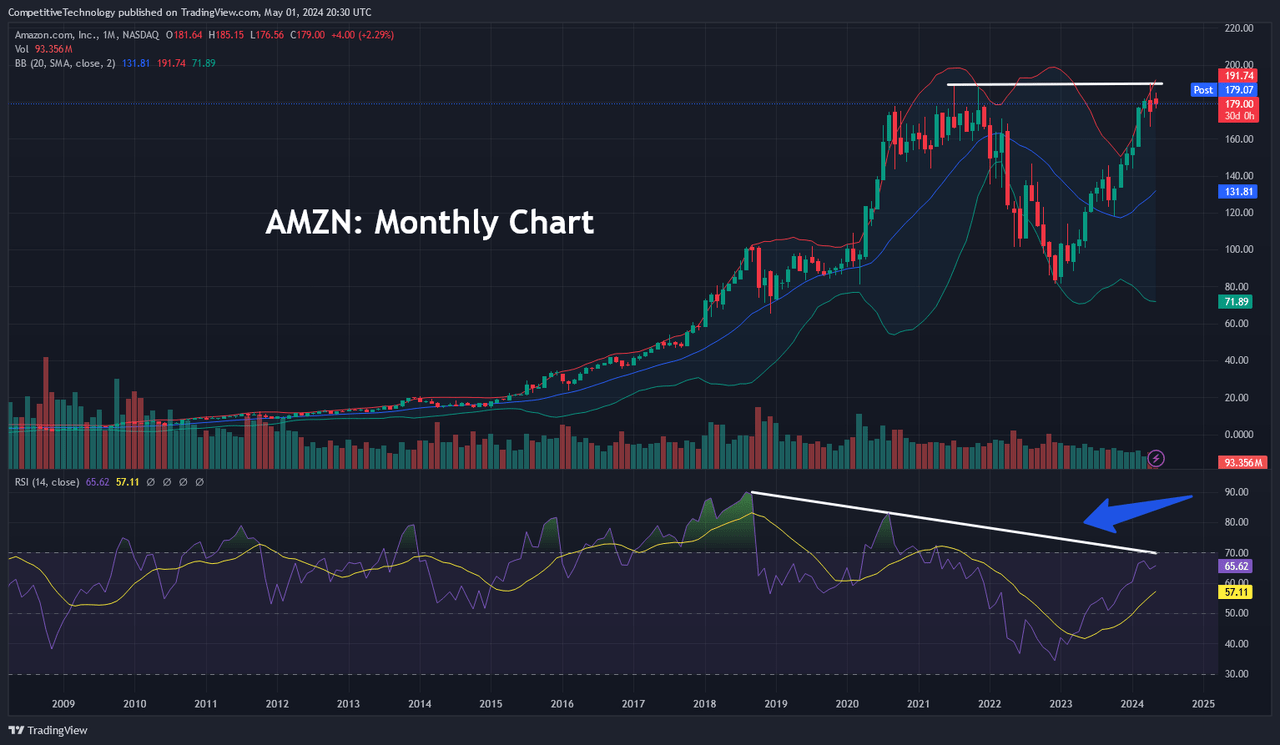Click the 60.00 price axis tick on main chart
Image resolution: width=1280 pixels, height=745 pixels.
point(1238,324)
